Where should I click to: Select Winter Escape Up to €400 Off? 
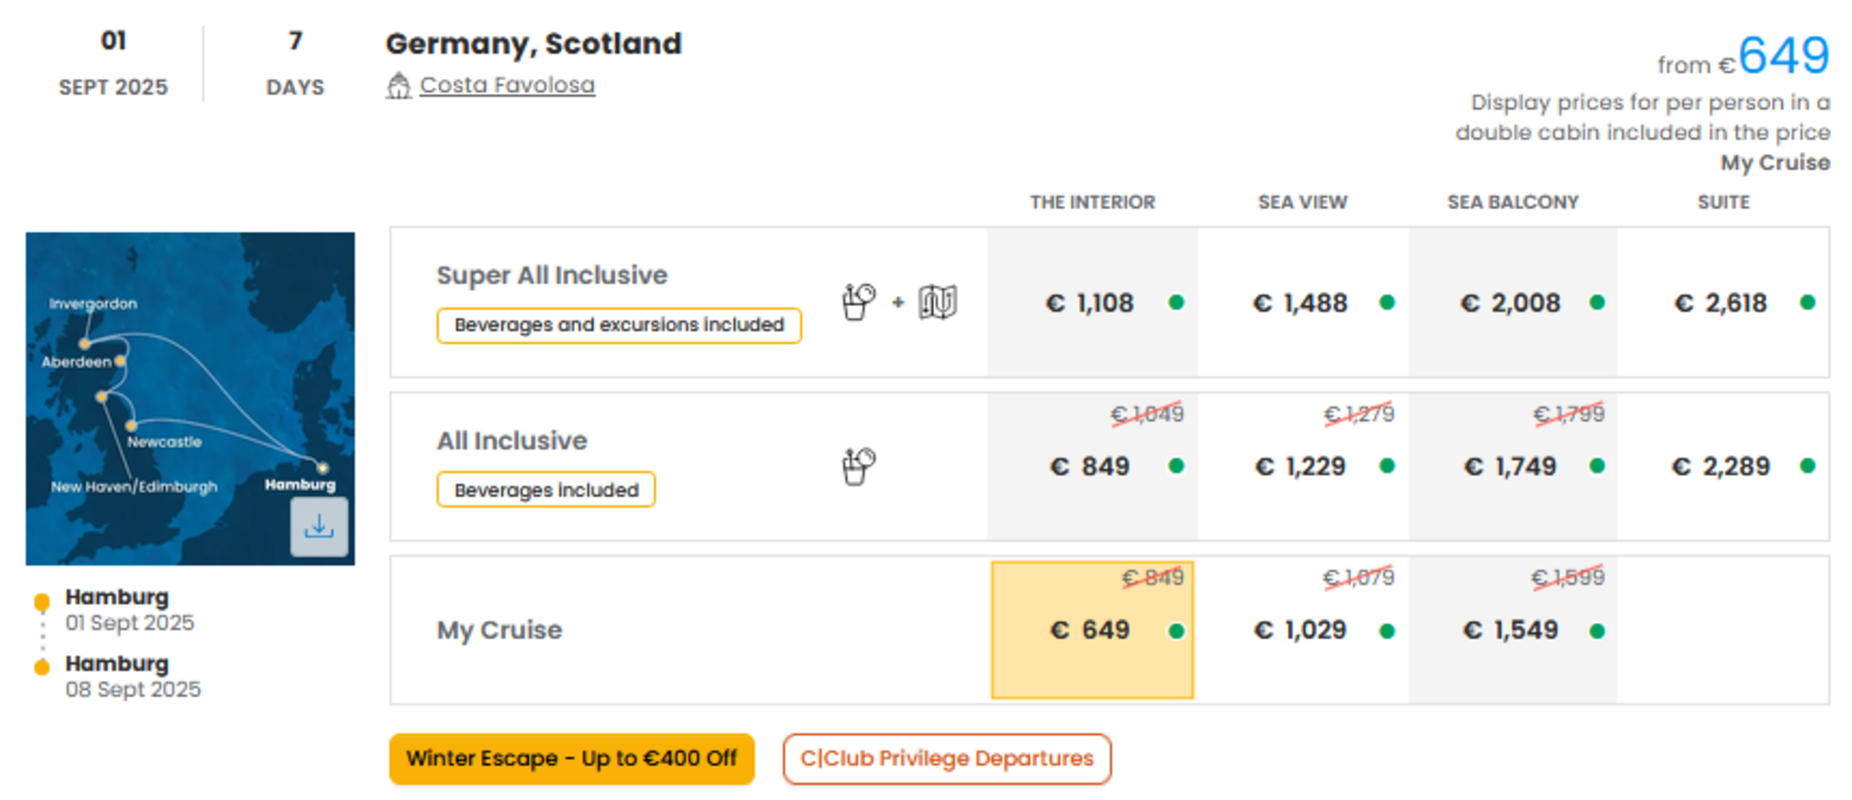tap(572, 759)
